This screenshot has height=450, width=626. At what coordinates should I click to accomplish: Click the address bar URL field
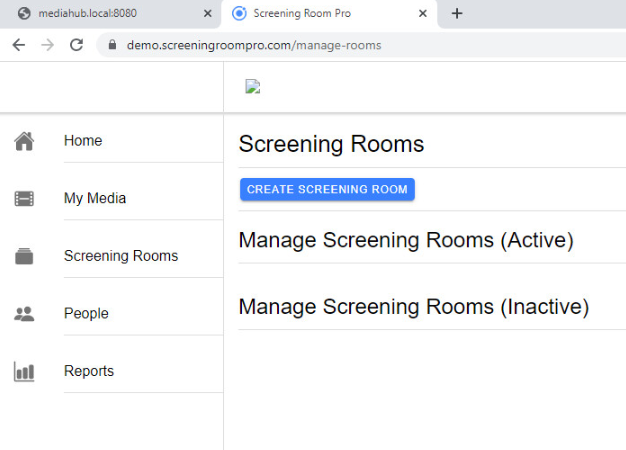click(359, 45)
